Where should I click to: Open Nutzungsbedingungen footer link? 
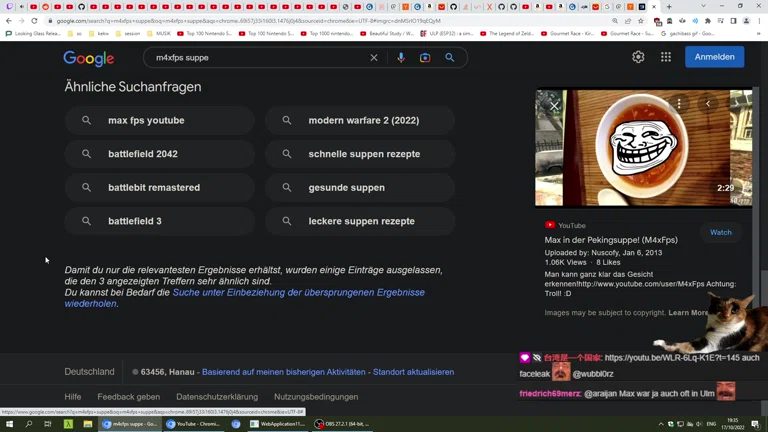point(316,397)
